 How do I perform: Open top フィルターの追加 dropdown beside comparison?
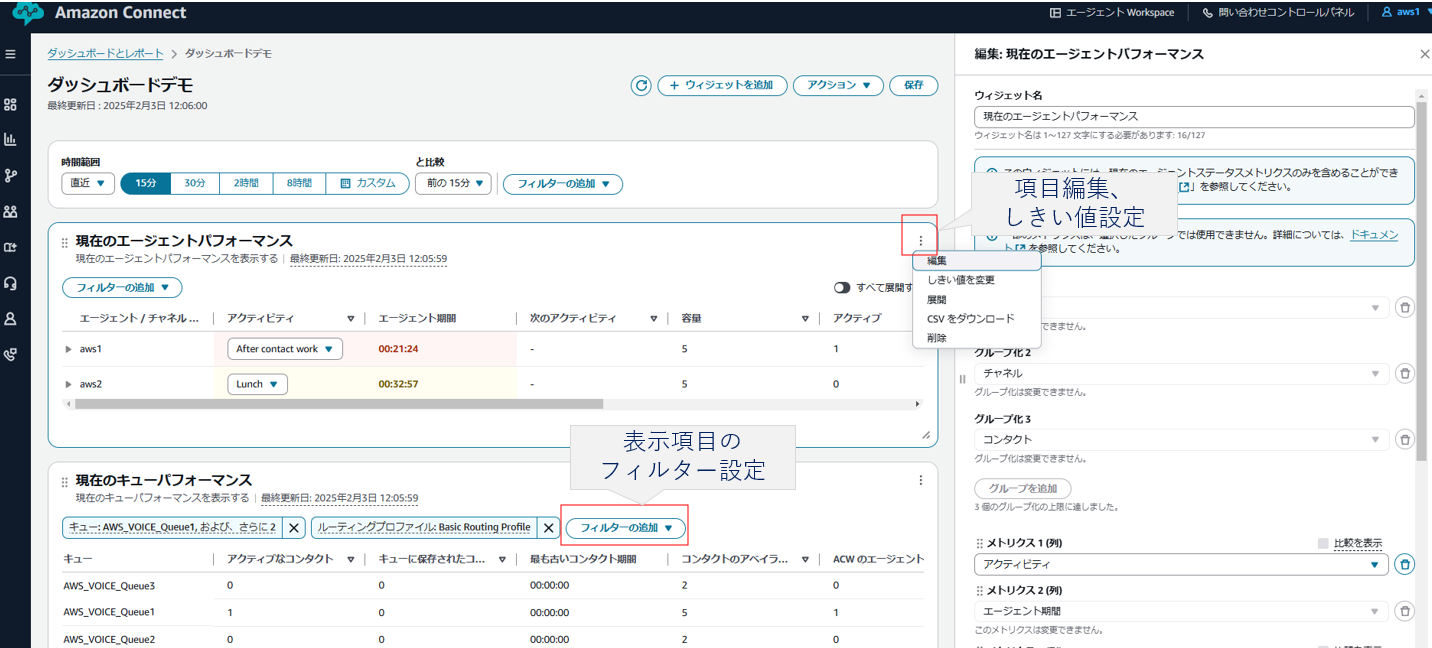tap(563, 184)
